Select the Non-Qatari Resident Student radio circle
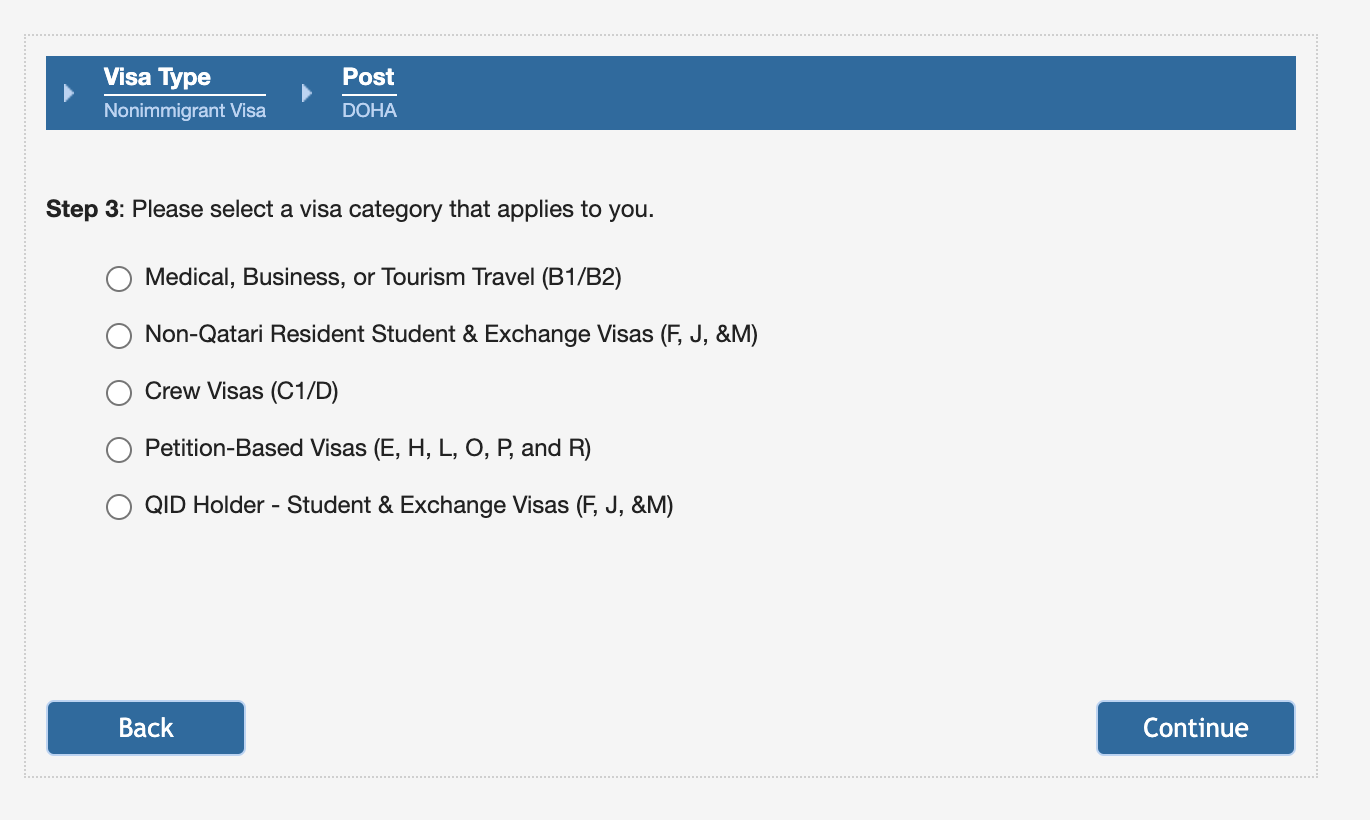1370x820 pixels. tap(119, 335)
